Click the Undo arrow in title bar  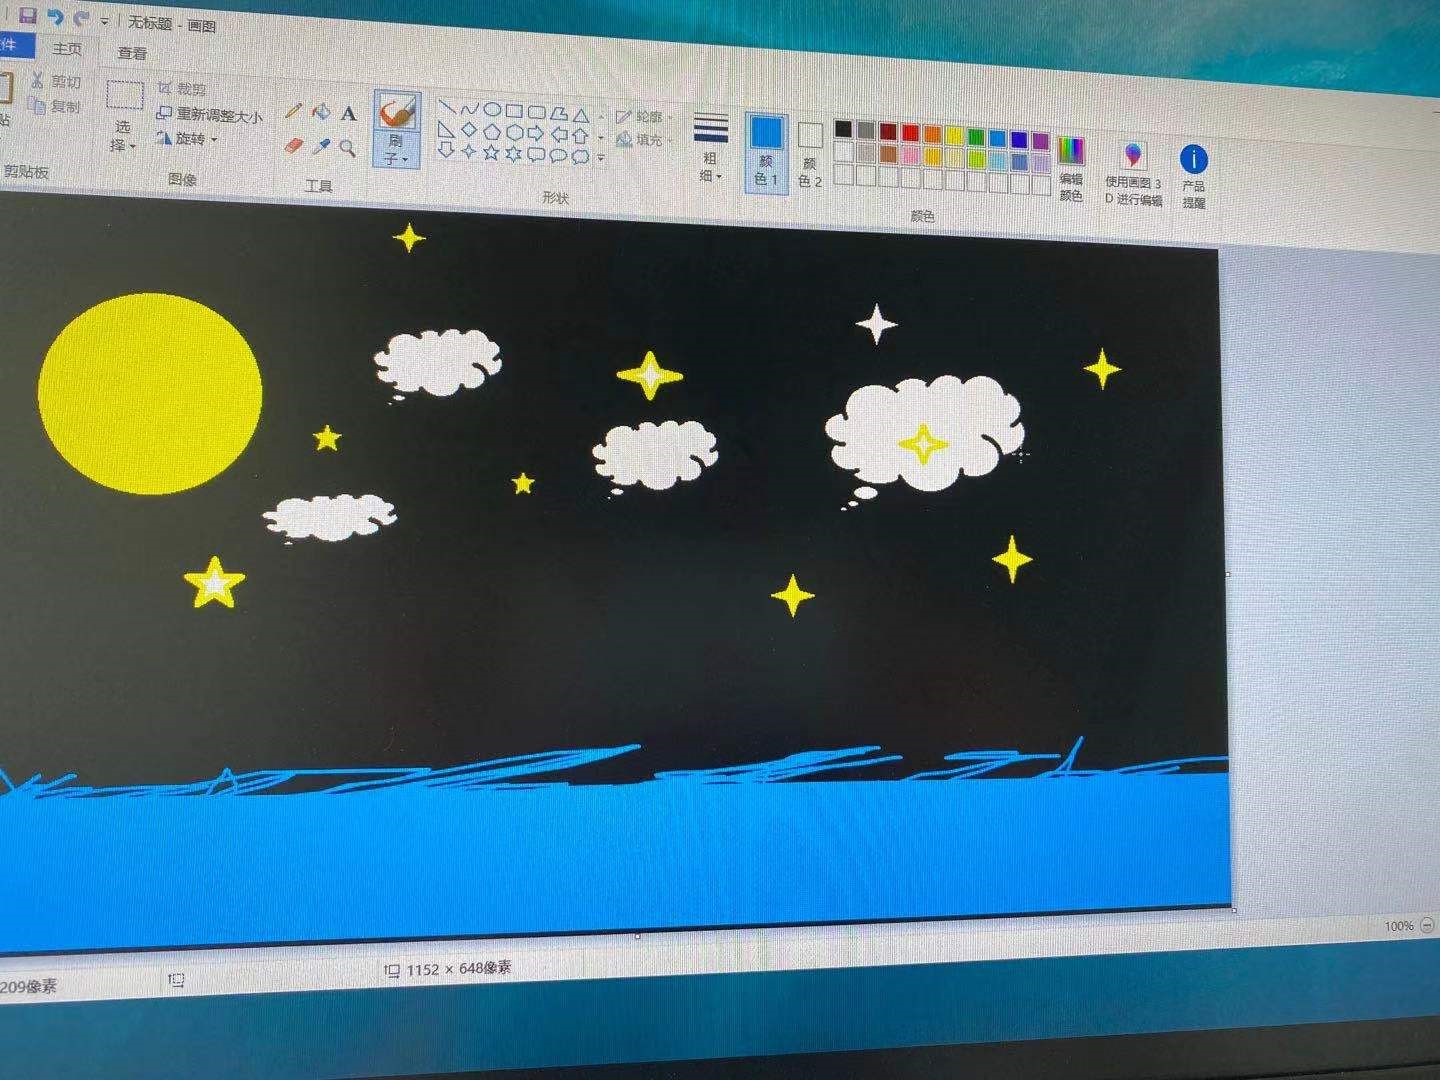click(x=56, y=17)
